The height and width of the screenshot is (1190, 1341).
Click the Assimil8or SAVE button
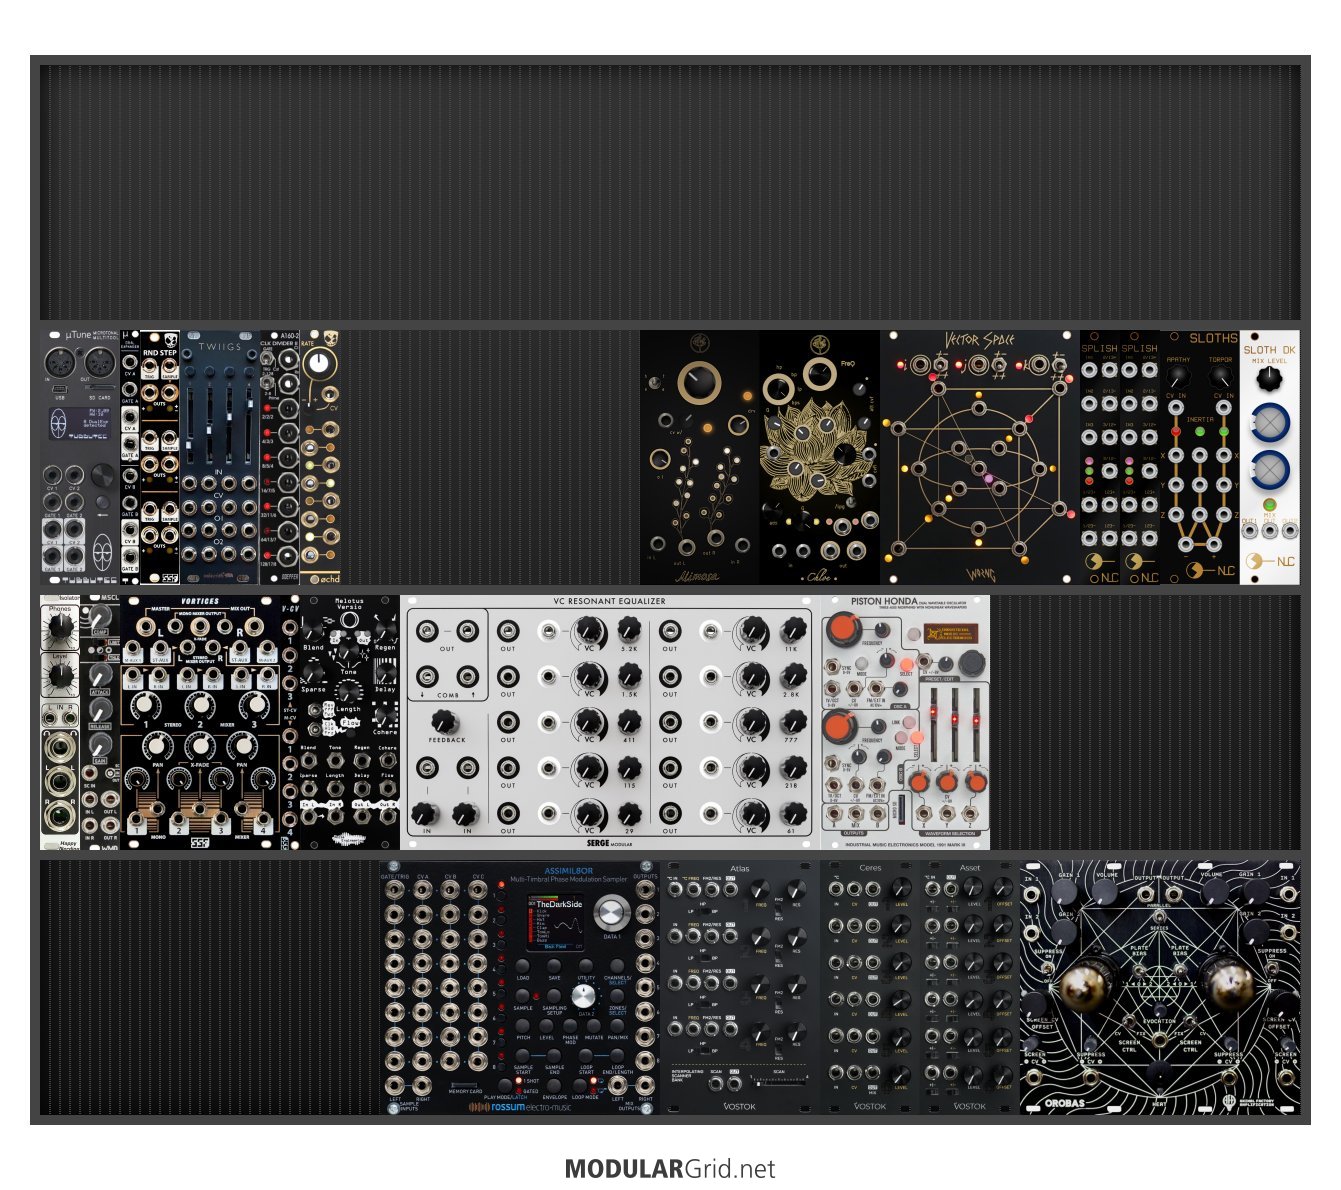pyautogui.click(x=554, y=966)
